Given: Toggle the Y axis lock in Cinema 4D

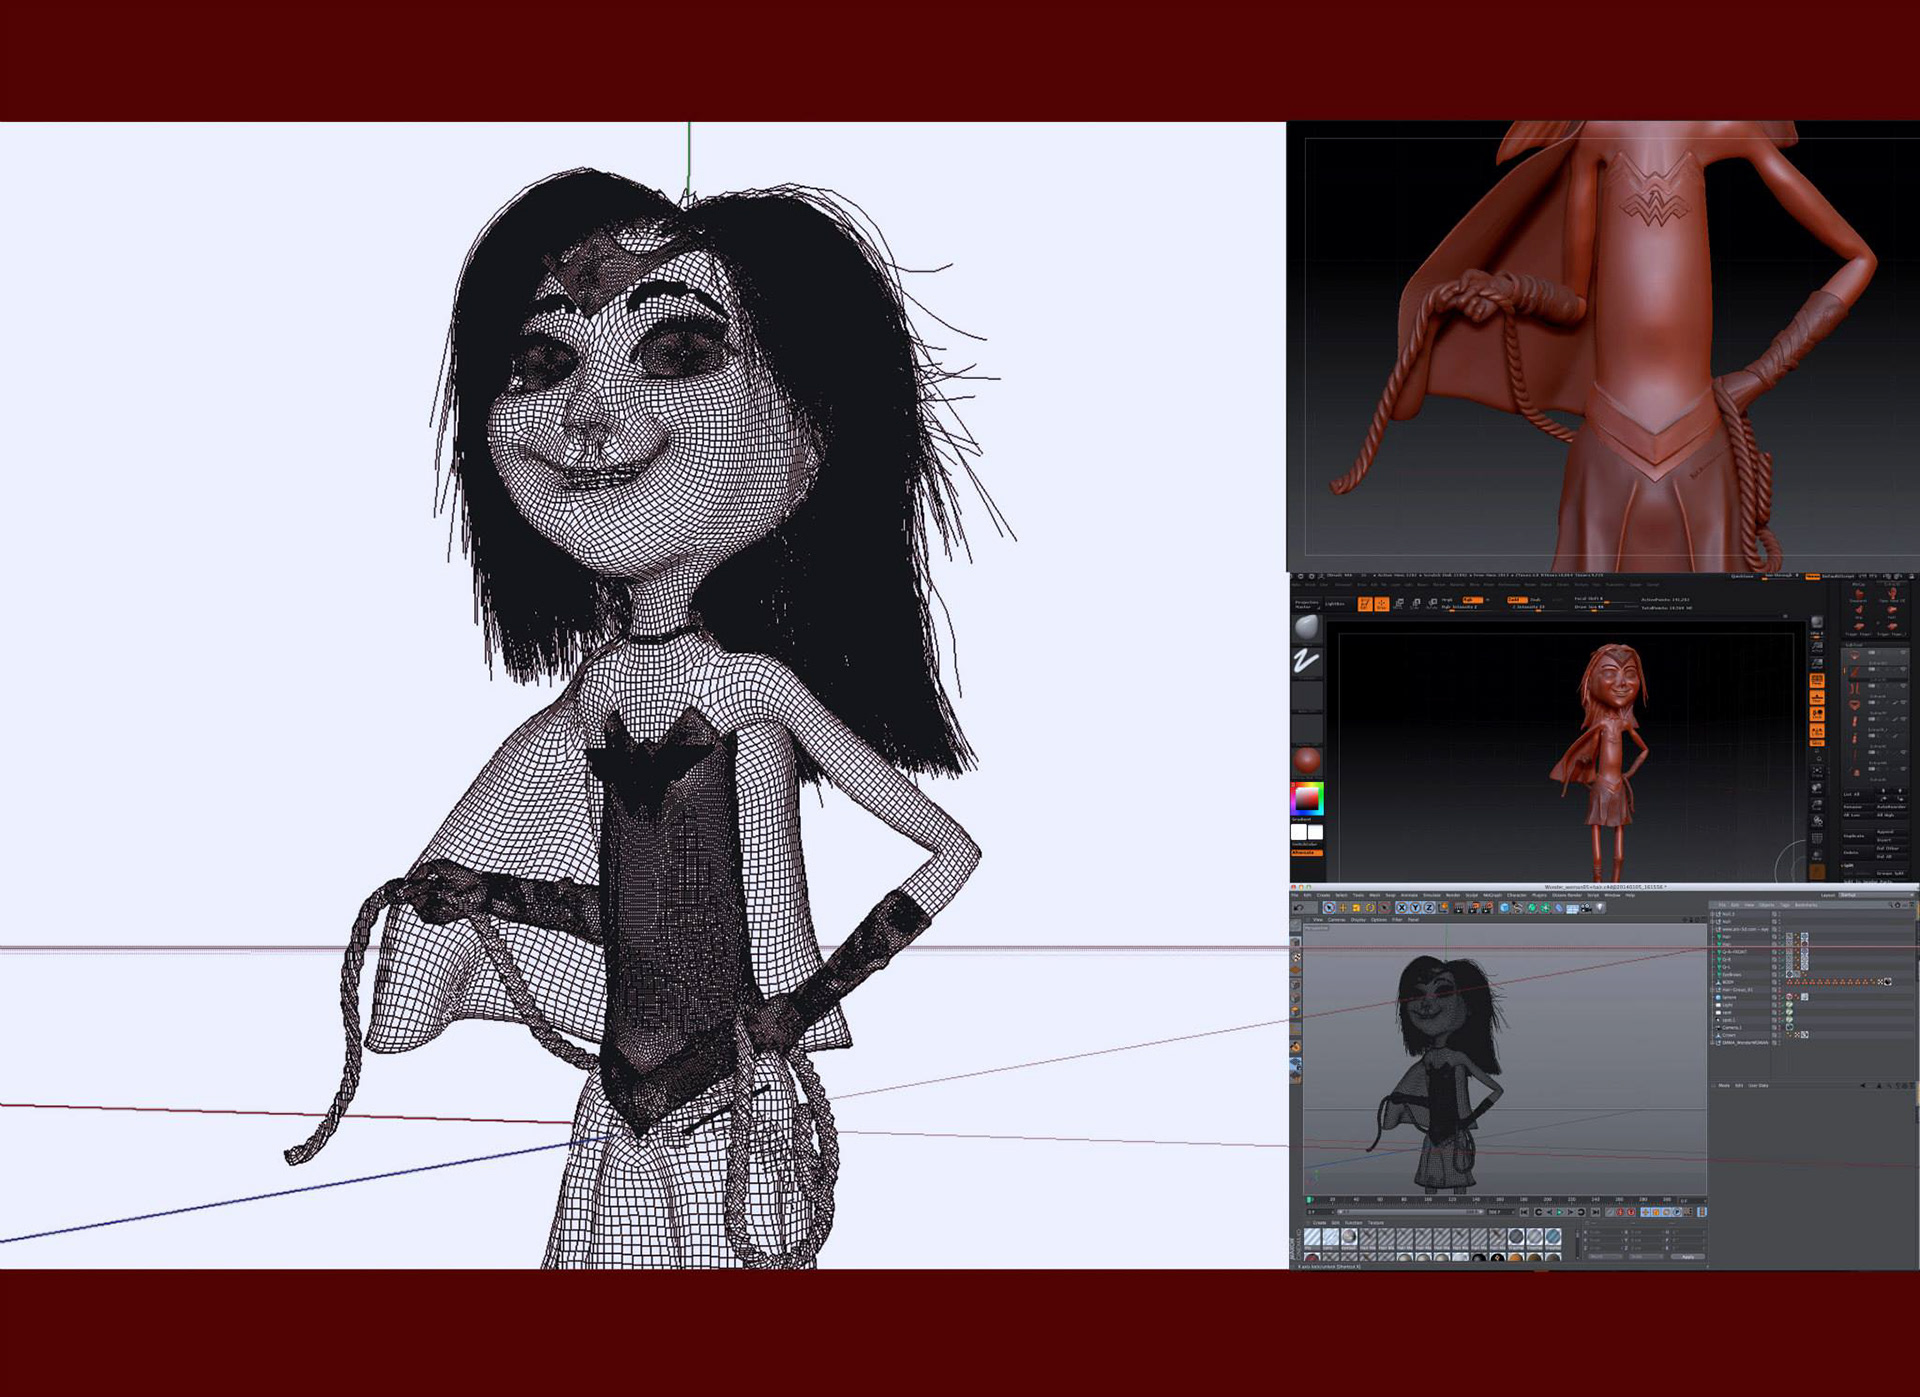Looking at the screenshot, I should pos(1415,908).
